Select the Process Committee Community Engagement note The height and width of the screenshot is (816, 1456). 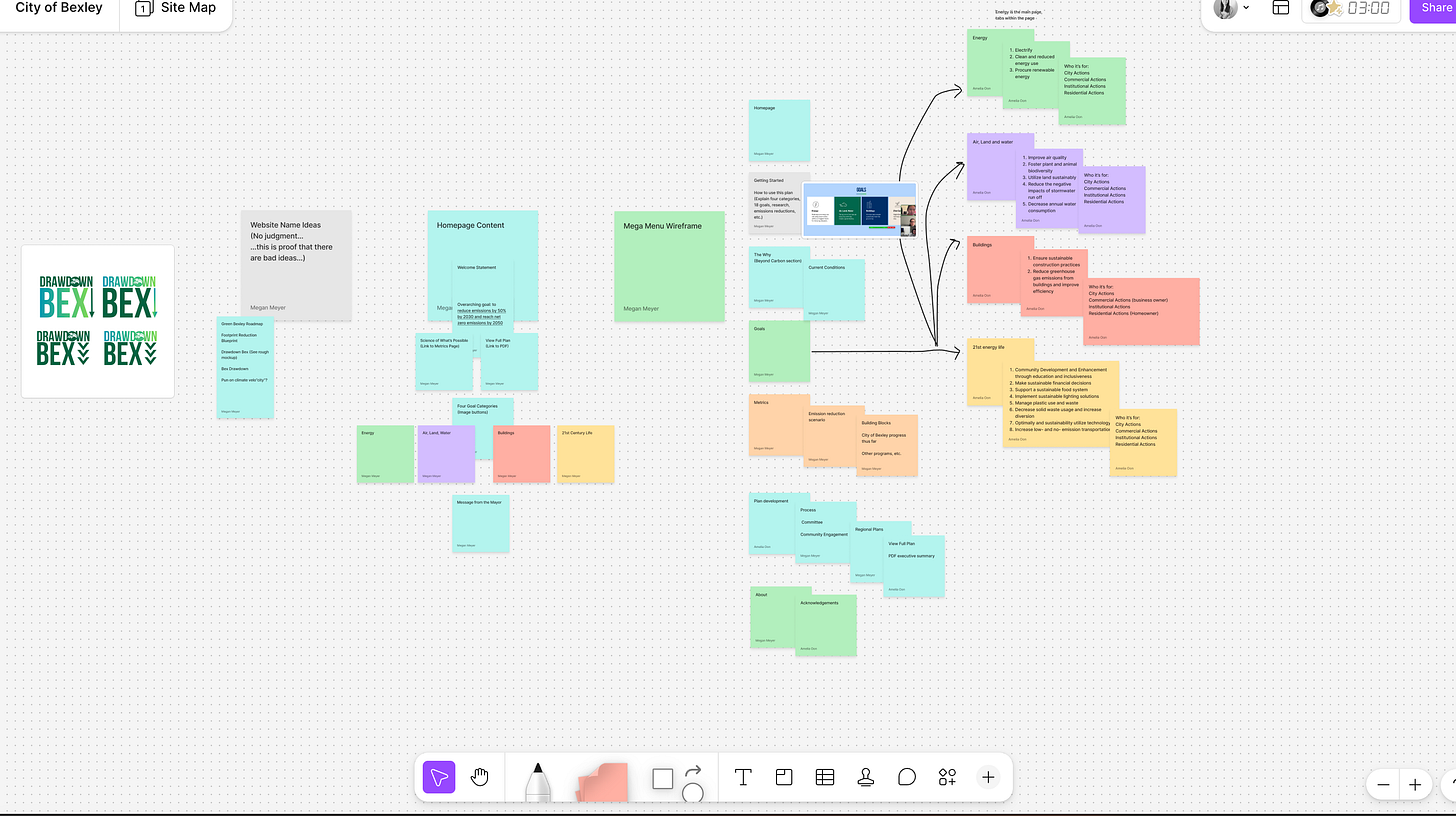[824, 532]
